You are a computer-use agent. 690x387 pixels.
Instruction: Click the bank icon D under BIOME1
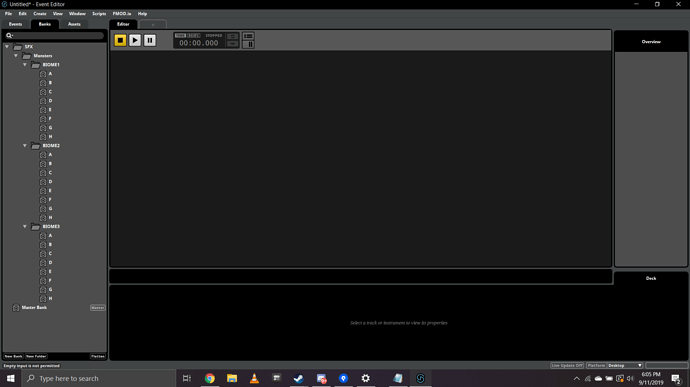pos(43,101)
